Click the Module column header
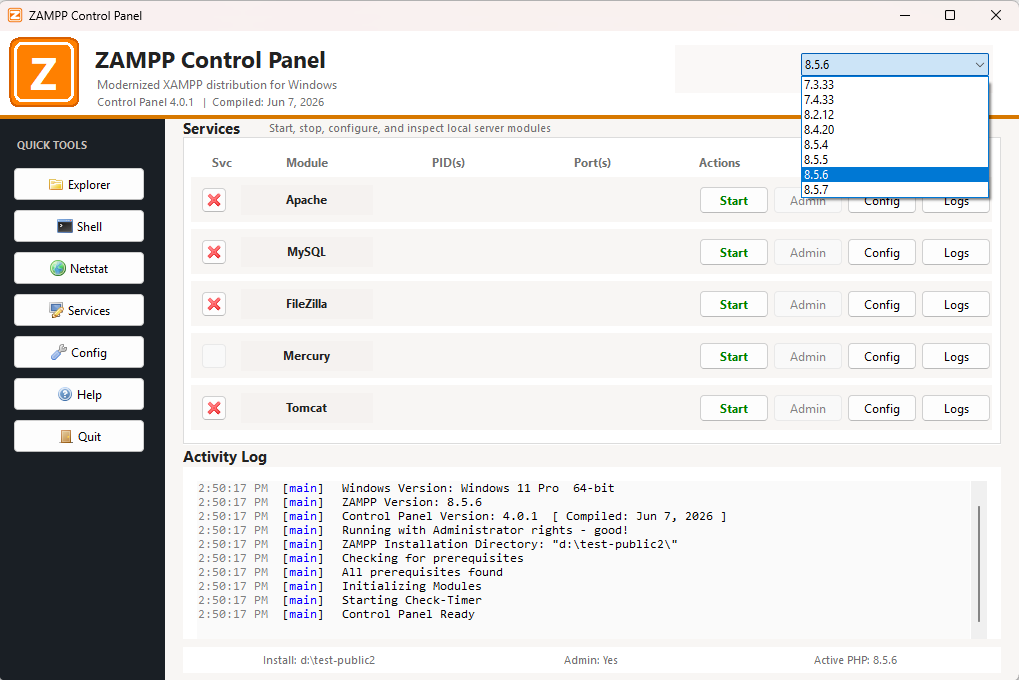1019x680 pixels. pyautogui.click(x=307, y=163)
